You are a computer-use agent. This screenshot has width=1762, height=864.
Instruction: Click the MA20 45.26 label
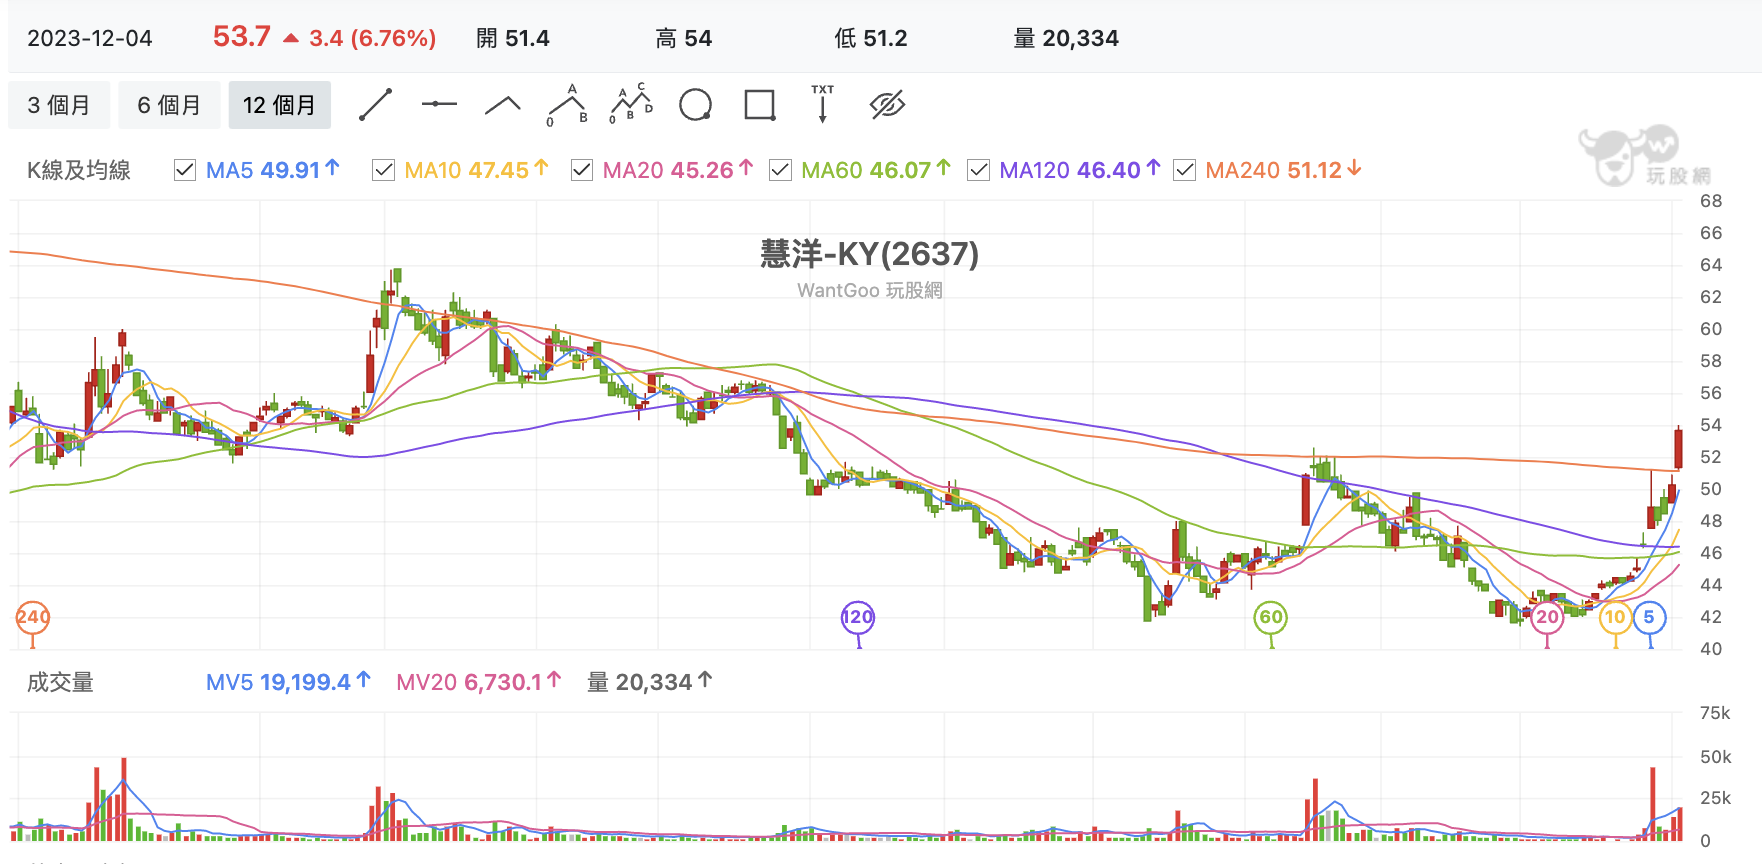pos(677,170)
